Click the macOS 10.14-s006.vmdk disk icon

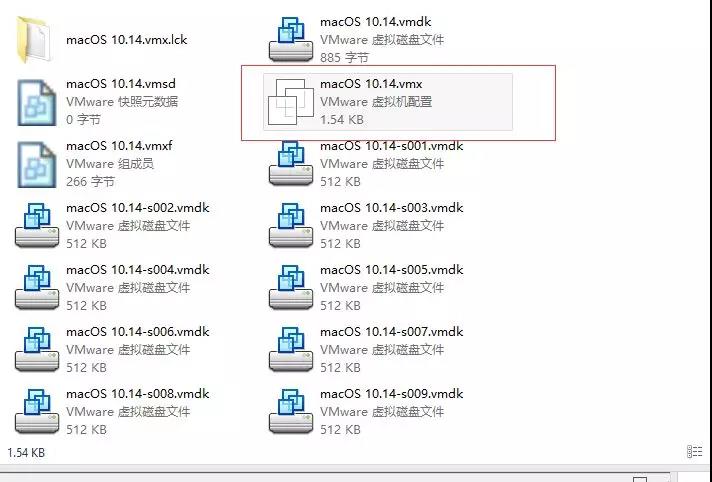(x=37, y=350)
